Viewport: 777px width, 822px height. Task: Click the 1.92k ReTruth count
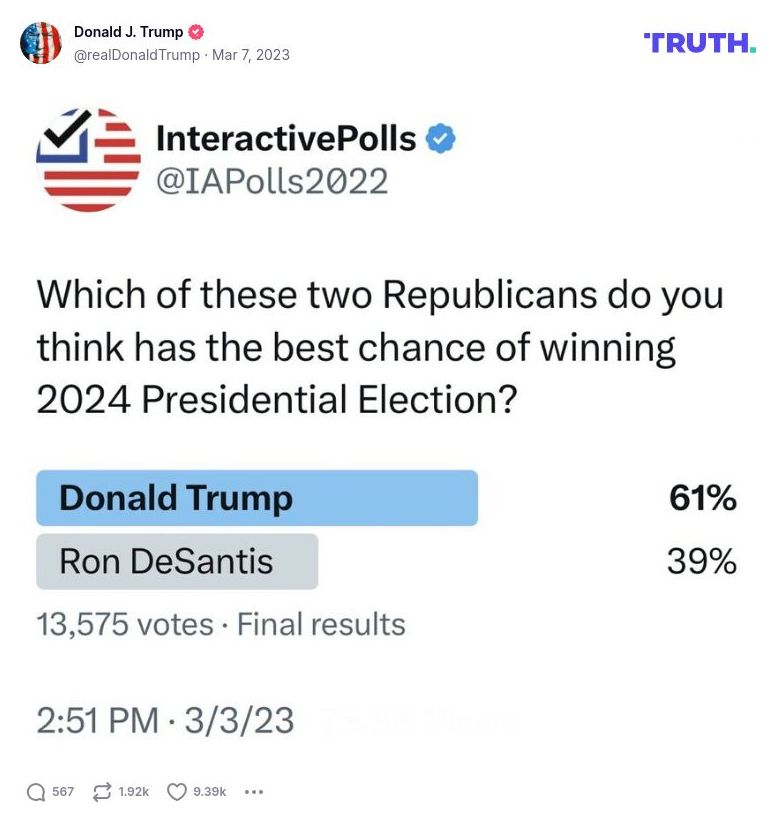click(x=132, y=791)
